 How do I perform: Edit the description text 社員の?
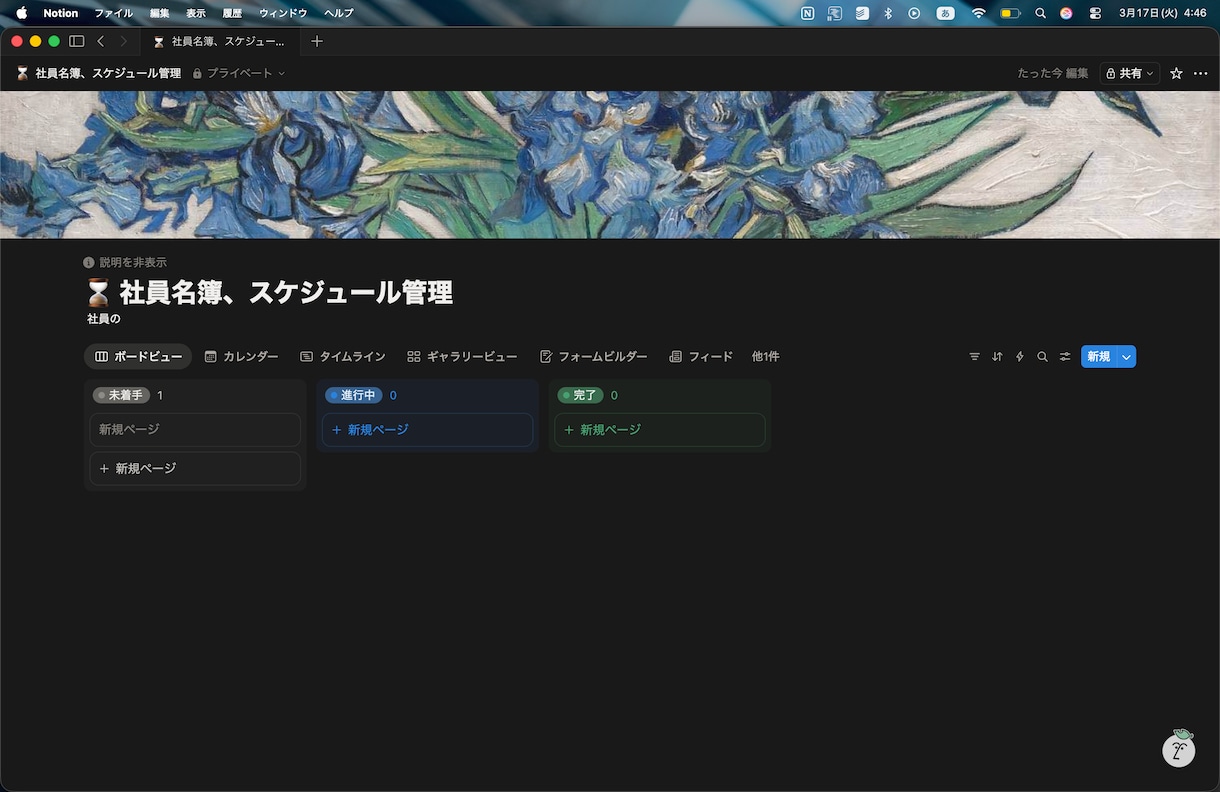[x=103, y=319]
